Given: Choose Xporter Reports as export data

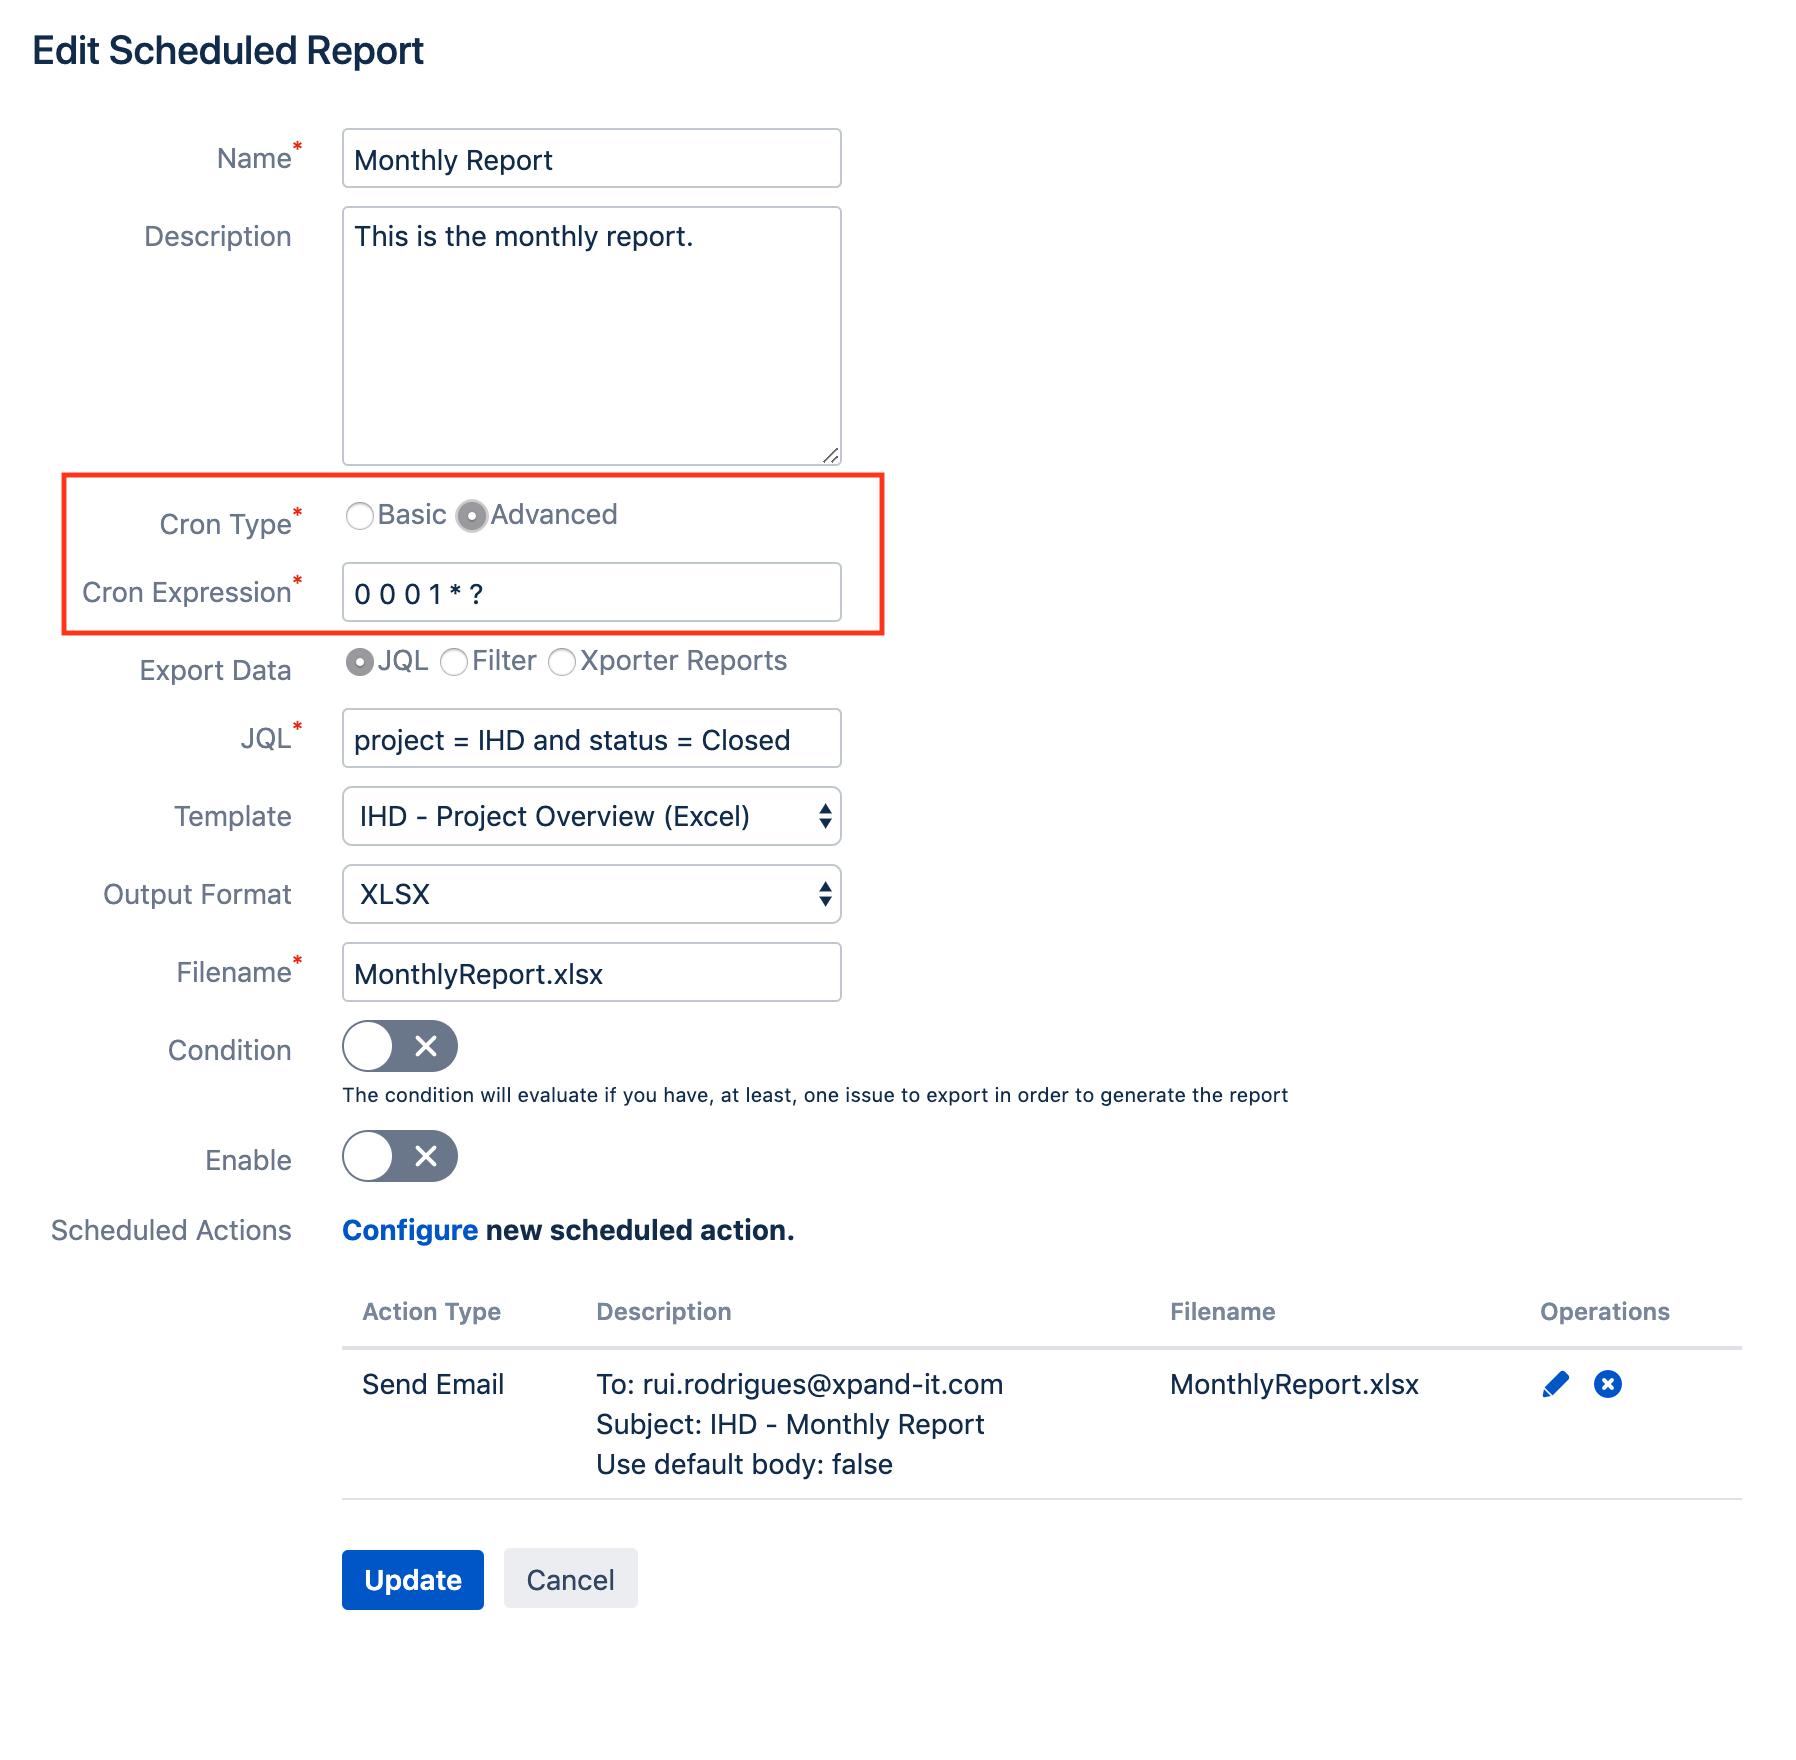Looking at the screenshot, I should pos(562,662).
